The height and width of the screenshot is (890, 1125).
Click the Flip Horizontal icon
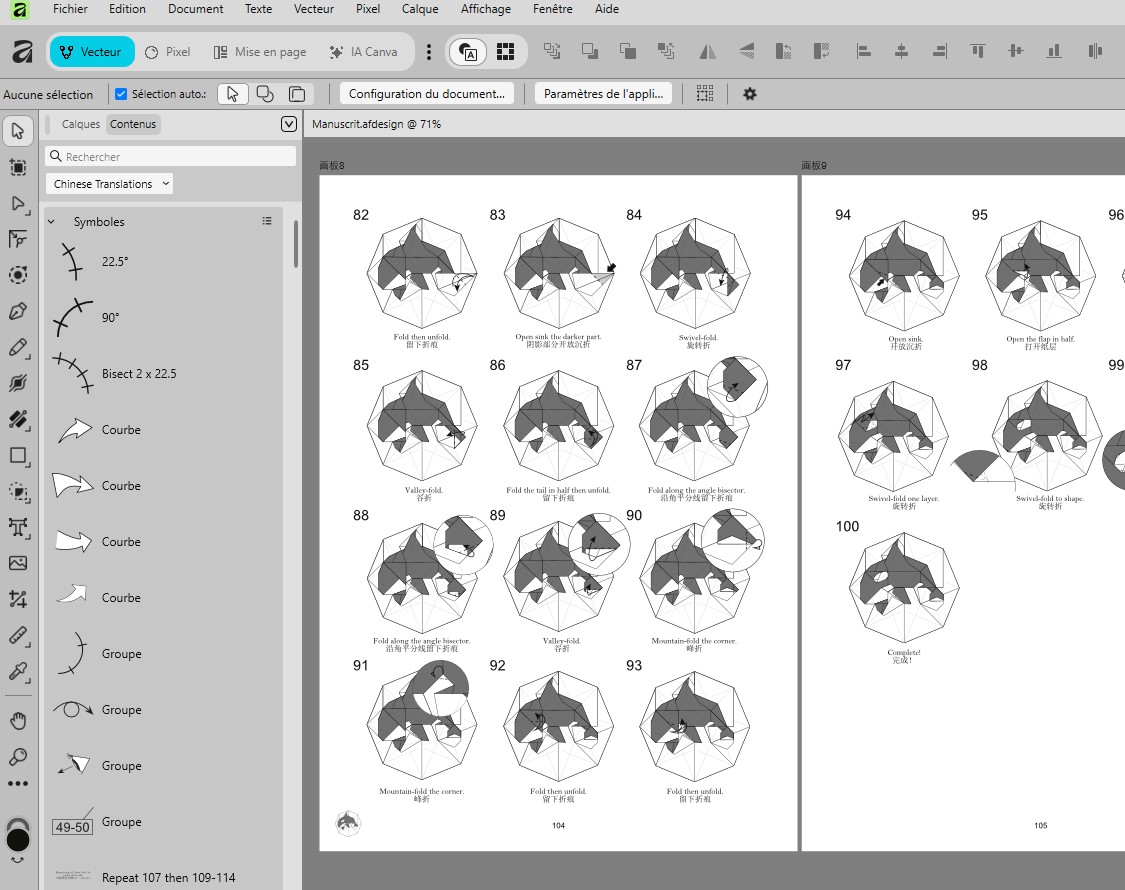[x=707, y=51]
